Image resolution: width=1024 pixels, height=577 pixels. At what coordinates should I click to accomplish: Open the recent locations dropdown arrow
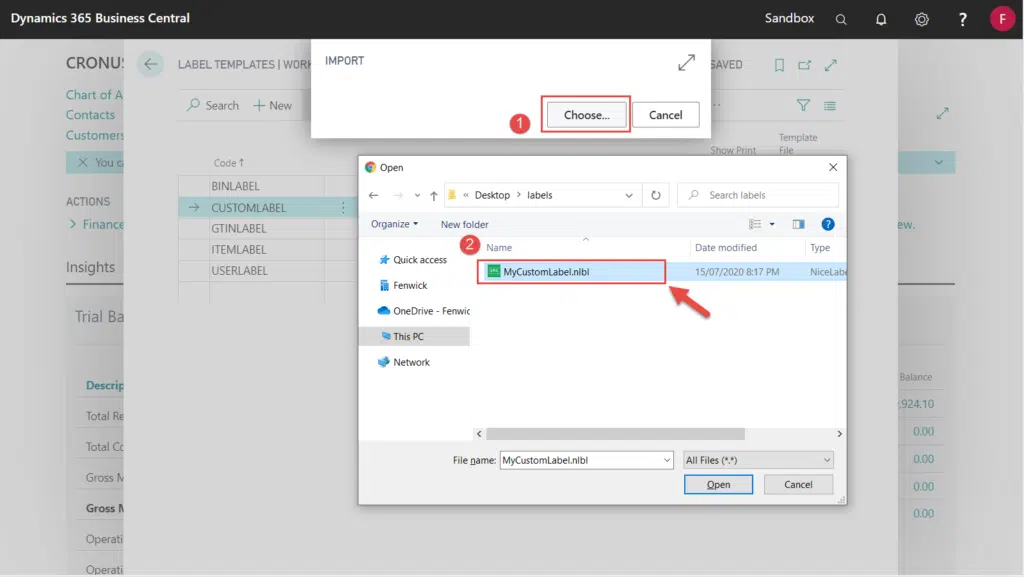tap(417, 195)
